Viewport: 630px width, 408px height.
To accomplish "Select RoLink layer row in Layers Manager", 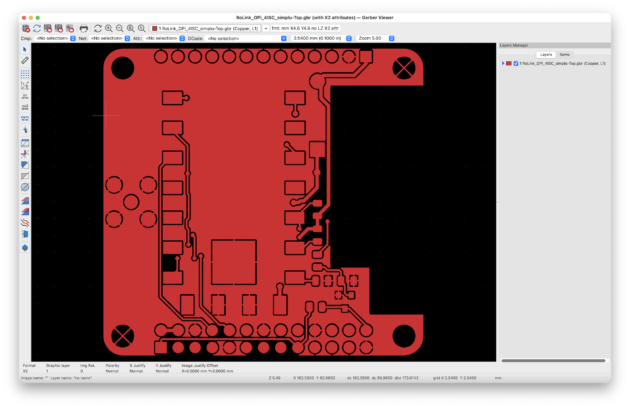I will point(554,64).
